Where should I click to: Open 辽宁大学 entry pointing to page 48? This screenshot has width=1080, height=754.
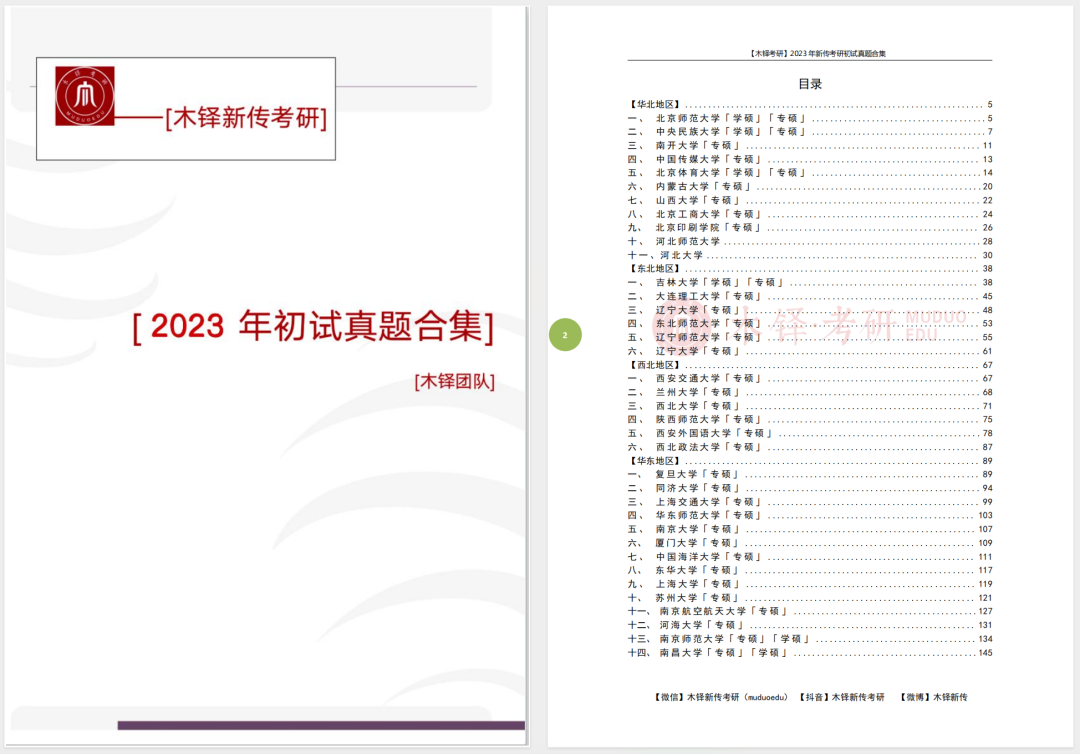coord(810,310)
